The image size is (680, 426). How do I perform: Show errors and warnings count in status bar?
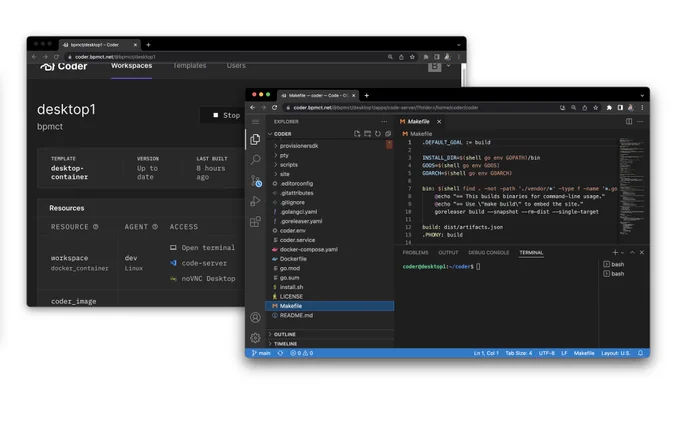(x=301, y=353)
